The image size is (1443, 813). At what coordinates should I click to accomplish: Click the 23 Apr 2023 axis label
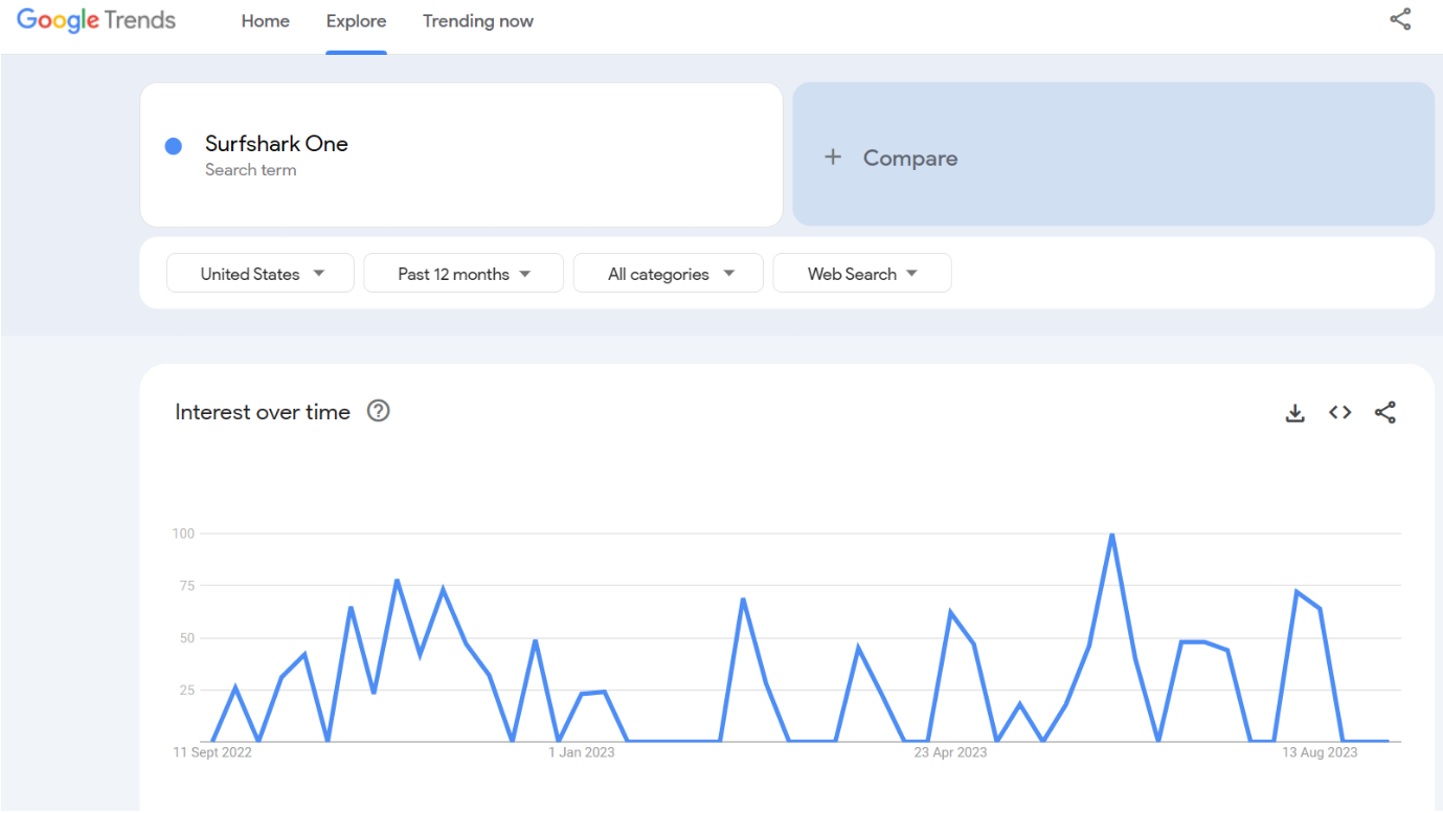tap(950, 752)
